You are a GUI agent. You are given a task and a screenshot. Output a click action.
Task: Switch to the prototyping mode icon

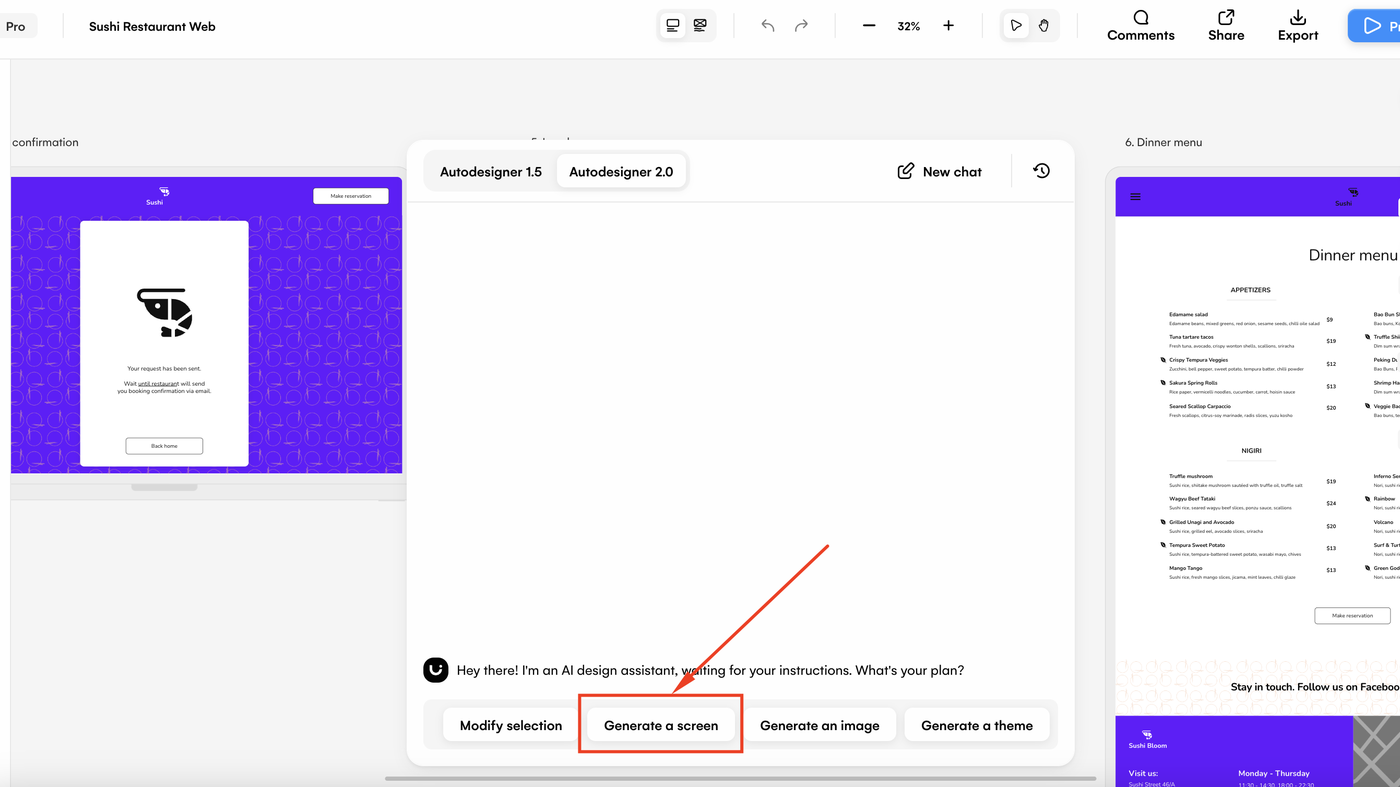[x=700, y=26]
